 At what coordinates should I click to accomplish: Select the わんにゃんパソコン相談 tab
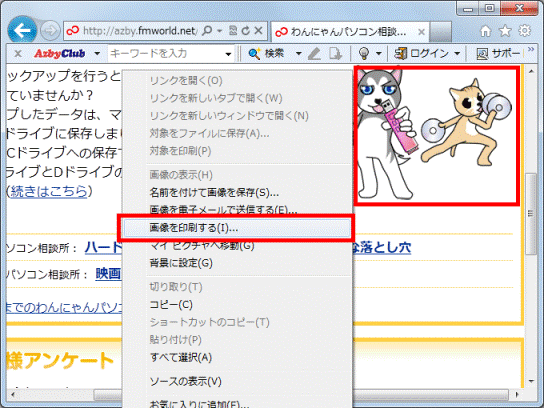350,32
